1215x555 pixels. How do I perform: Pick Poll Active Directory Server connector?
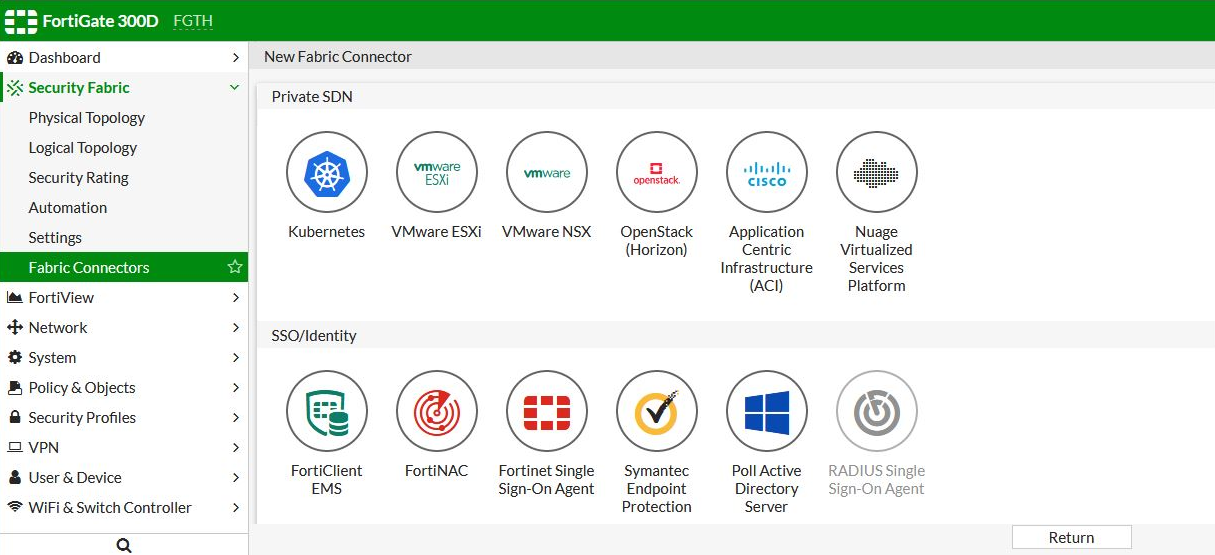(767, 412)
